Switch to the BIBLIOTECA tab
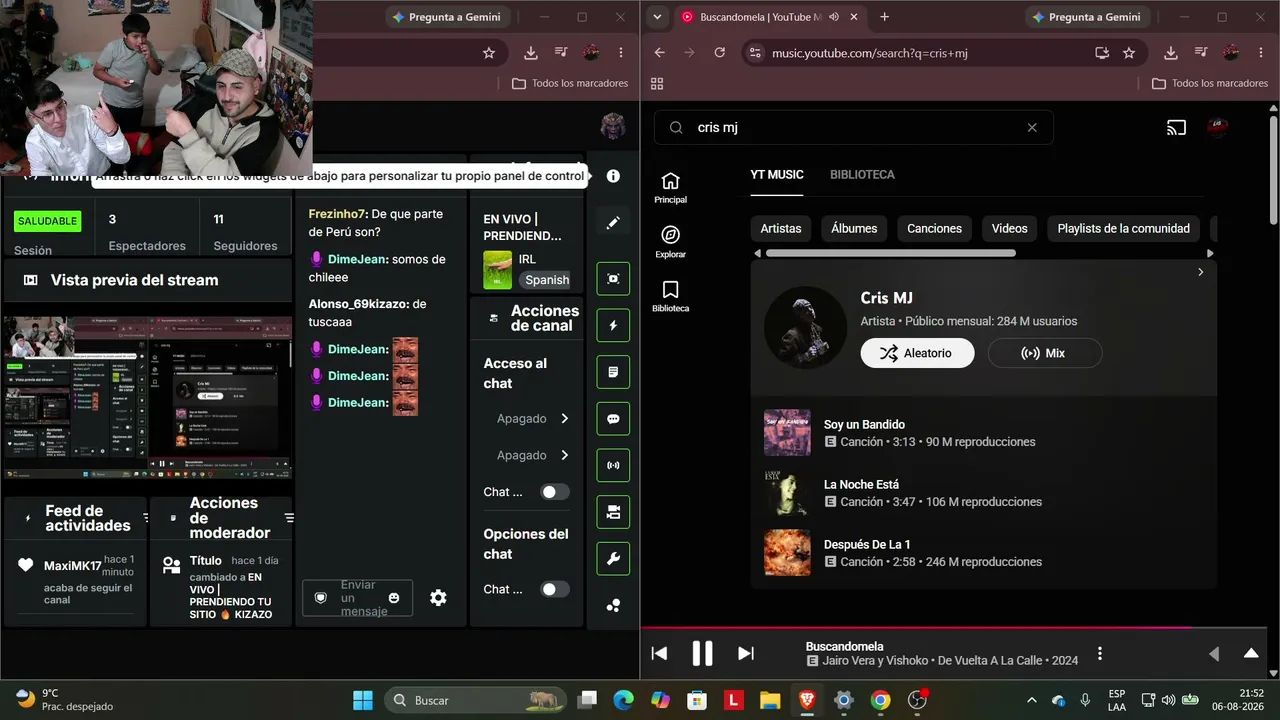Image resolution: width=1280 pixels, height=720 pixels. coord(862,175)
